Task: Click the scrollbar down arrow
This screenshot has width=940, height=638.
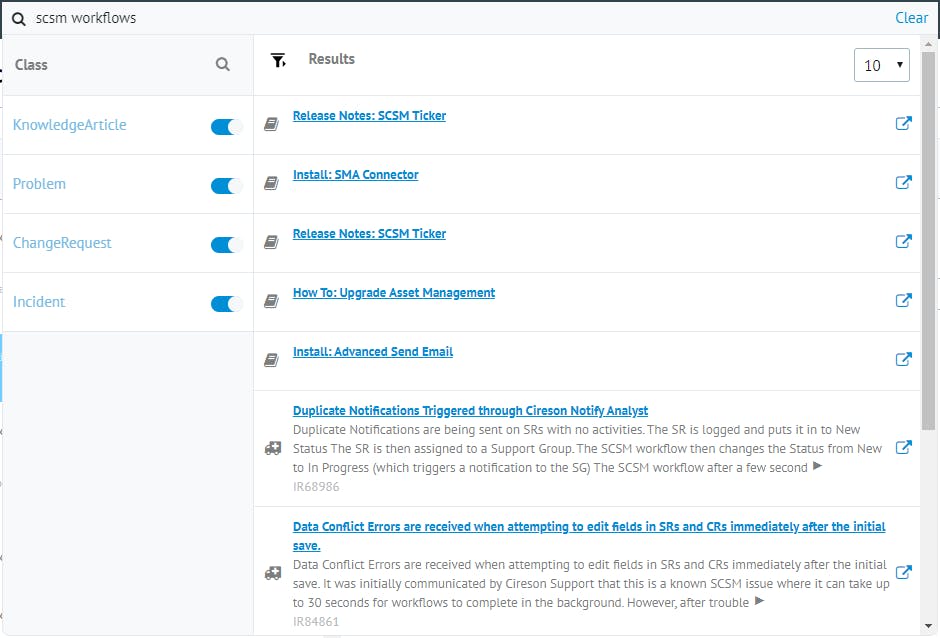Action: click(929, 626)
